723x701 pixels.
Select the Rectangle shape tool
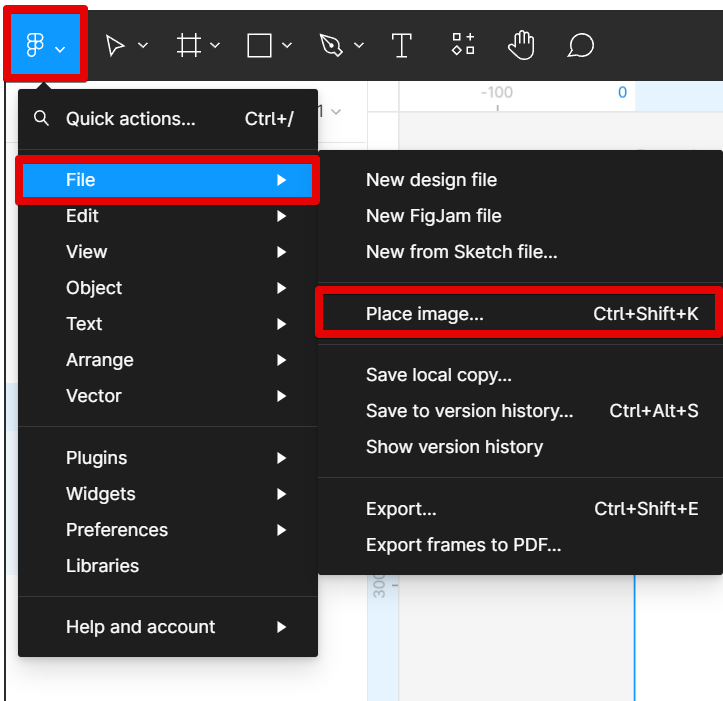pyautogui.click(x=260, y=46)
